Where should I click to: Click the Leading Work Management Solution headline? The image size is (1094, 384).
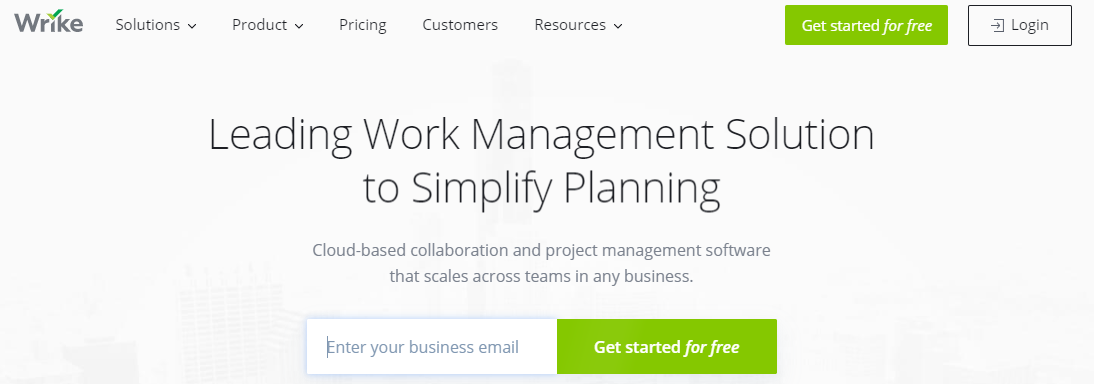click(x=541, y=135)
